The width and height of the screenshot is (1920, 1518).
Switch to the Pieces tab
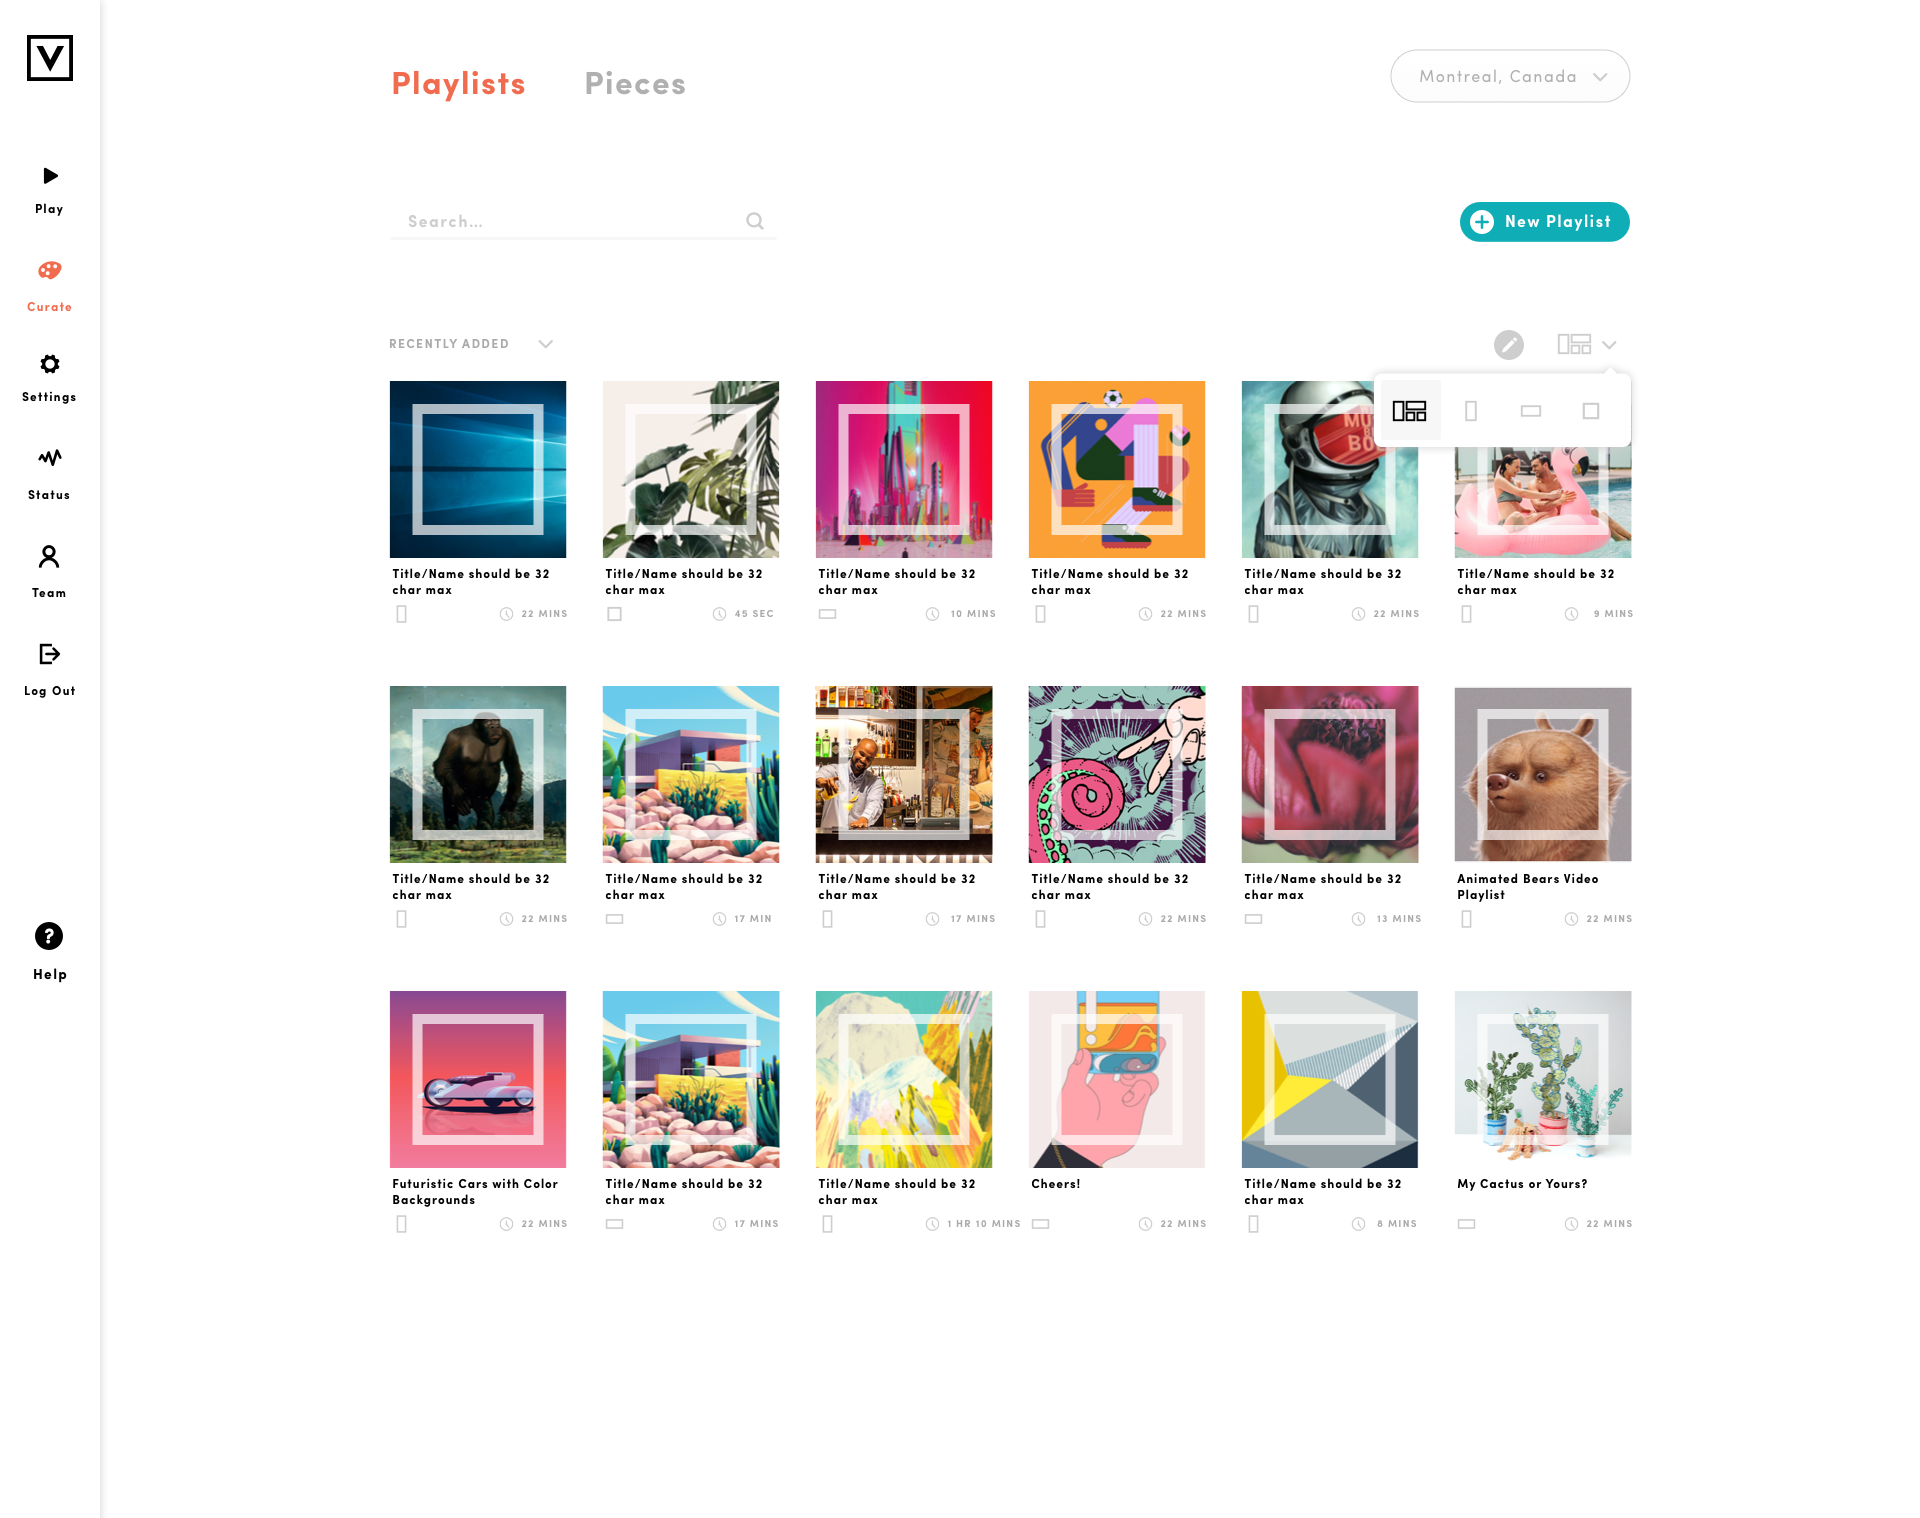tap(635, 84)
